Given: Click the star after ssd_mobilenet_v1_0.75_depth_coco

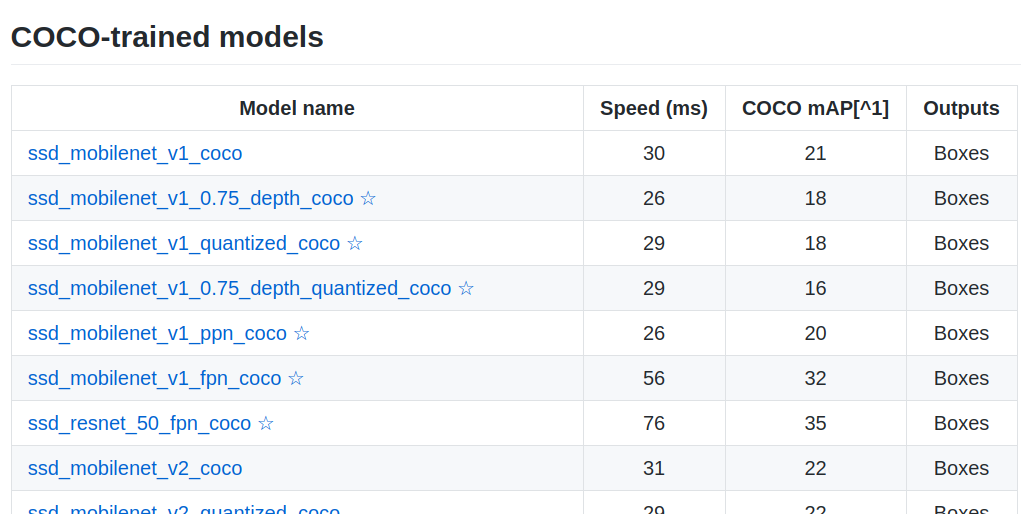Looking at the screenshot, I should [368, 198].
